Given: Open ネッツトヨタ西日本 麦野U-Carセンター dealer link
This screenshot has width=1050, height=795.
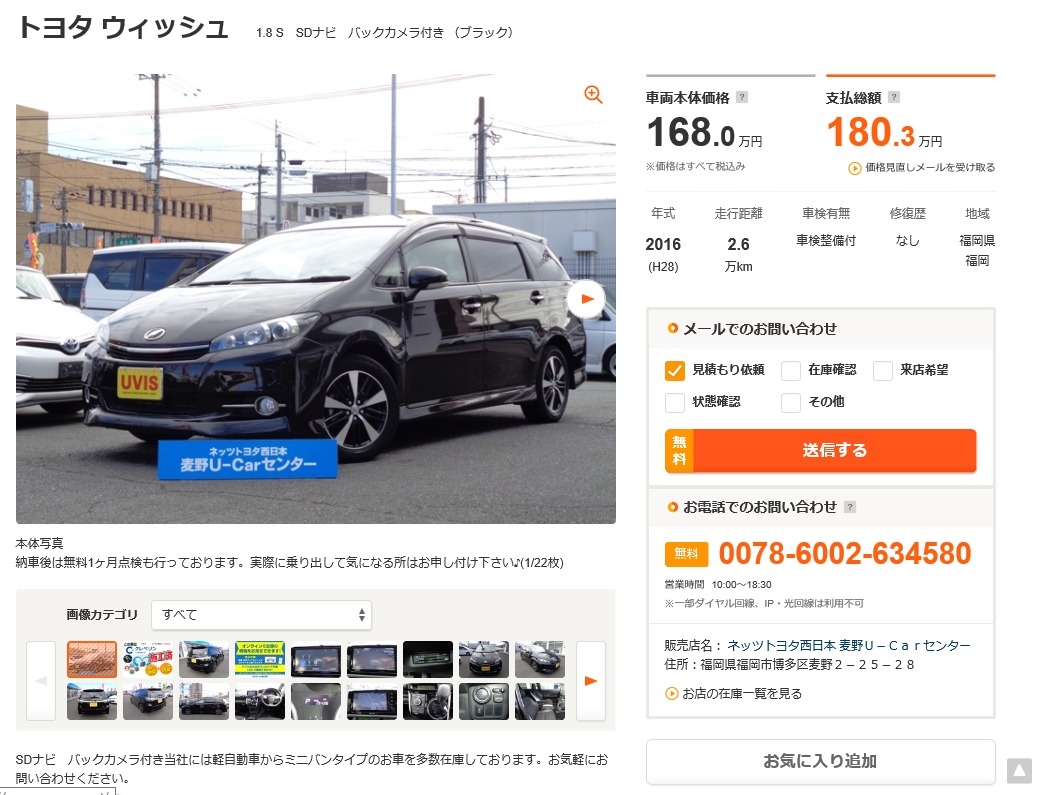Looking at the screenshot, I should coord(848,646).
